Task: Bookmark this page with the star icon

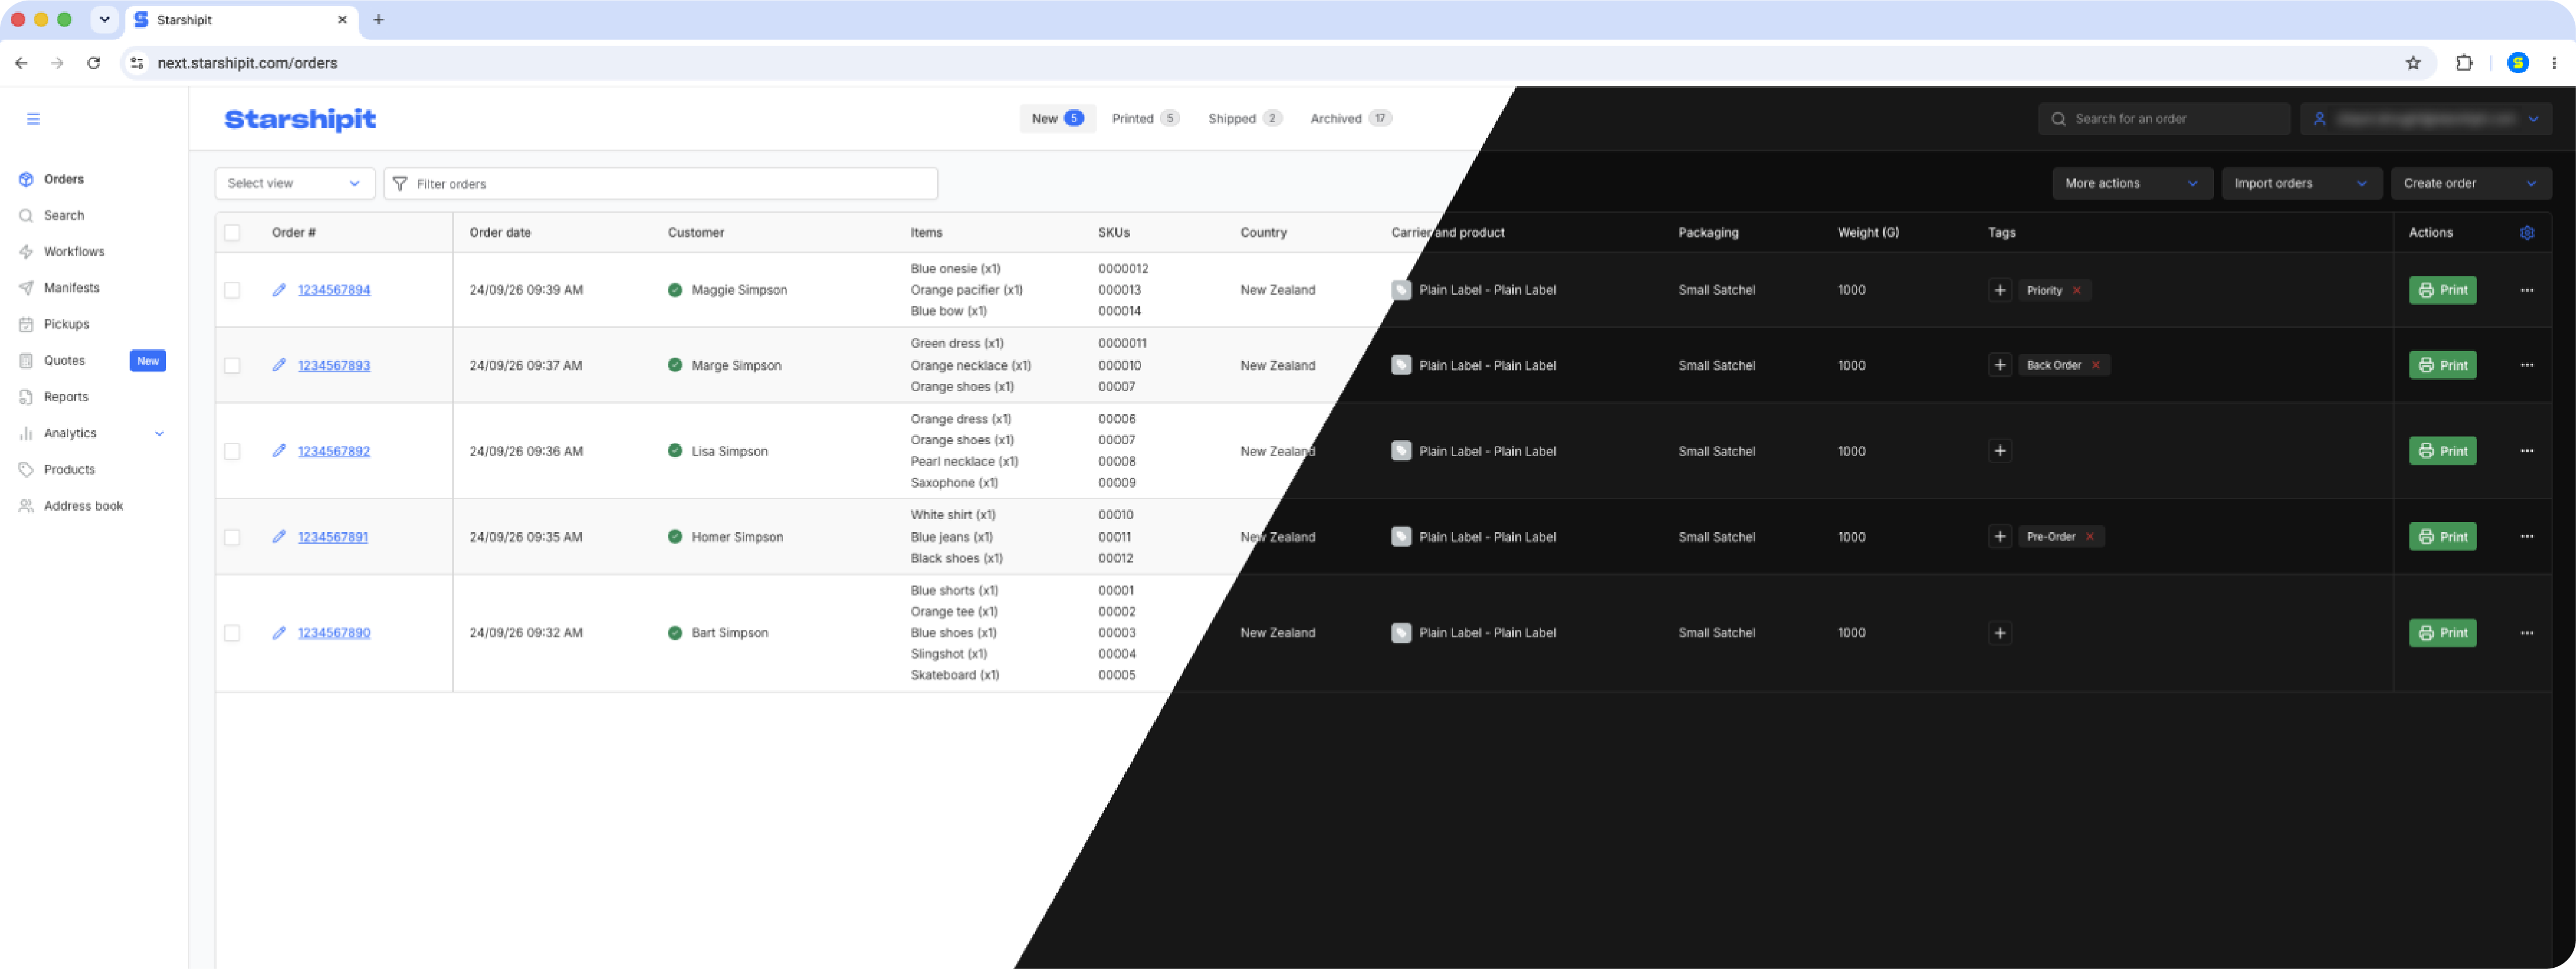Action: click(2413, 63)
